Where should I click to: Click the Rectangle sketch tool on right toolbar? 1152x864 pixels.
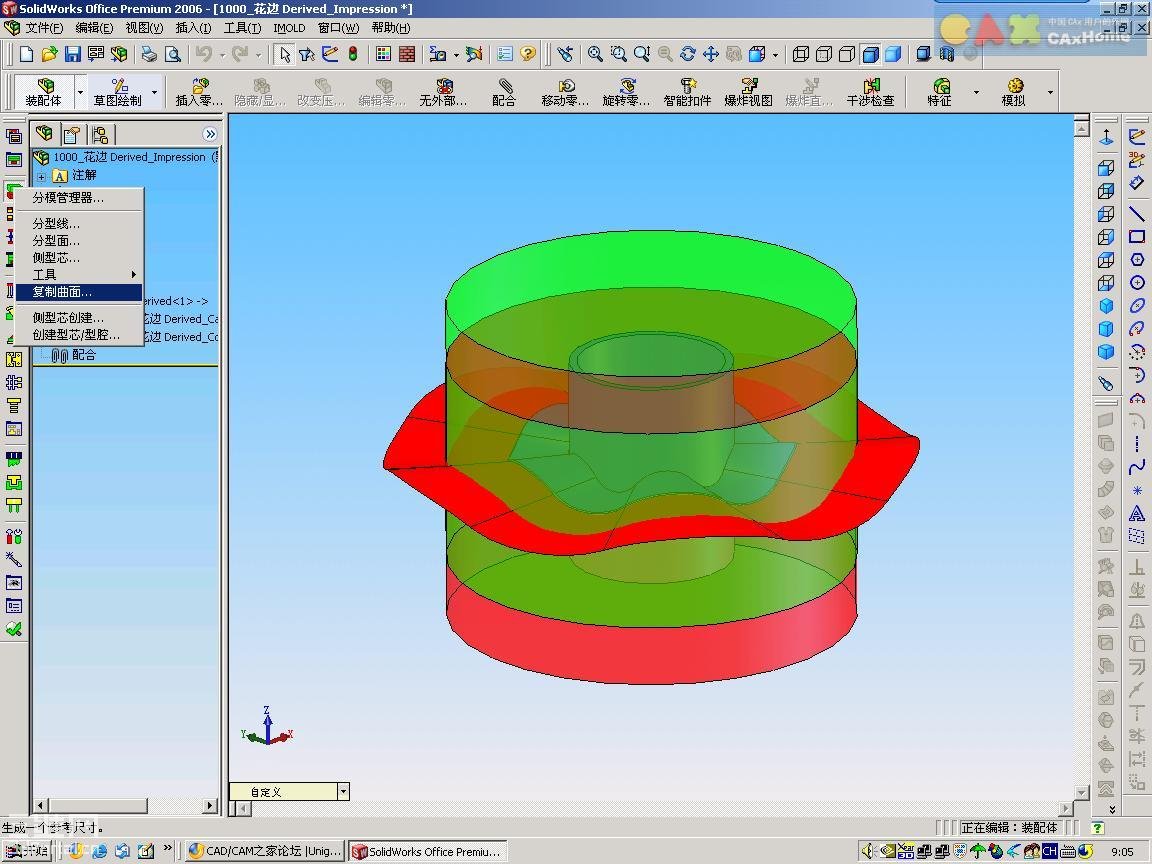click(x=1137, y=237)
